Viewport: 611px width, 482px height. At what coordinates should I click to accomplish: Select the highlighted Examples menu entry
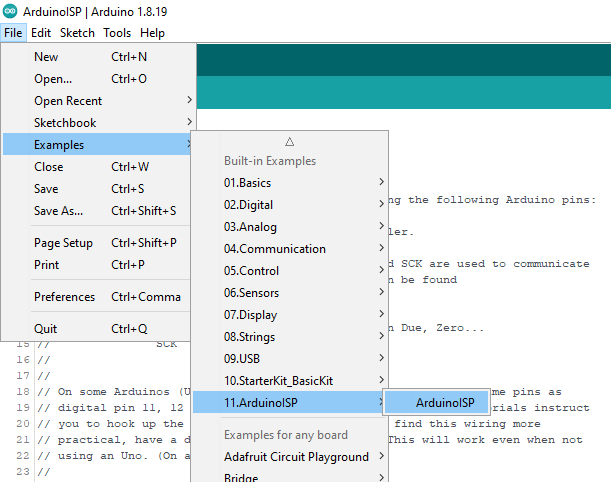click(97, 145)
